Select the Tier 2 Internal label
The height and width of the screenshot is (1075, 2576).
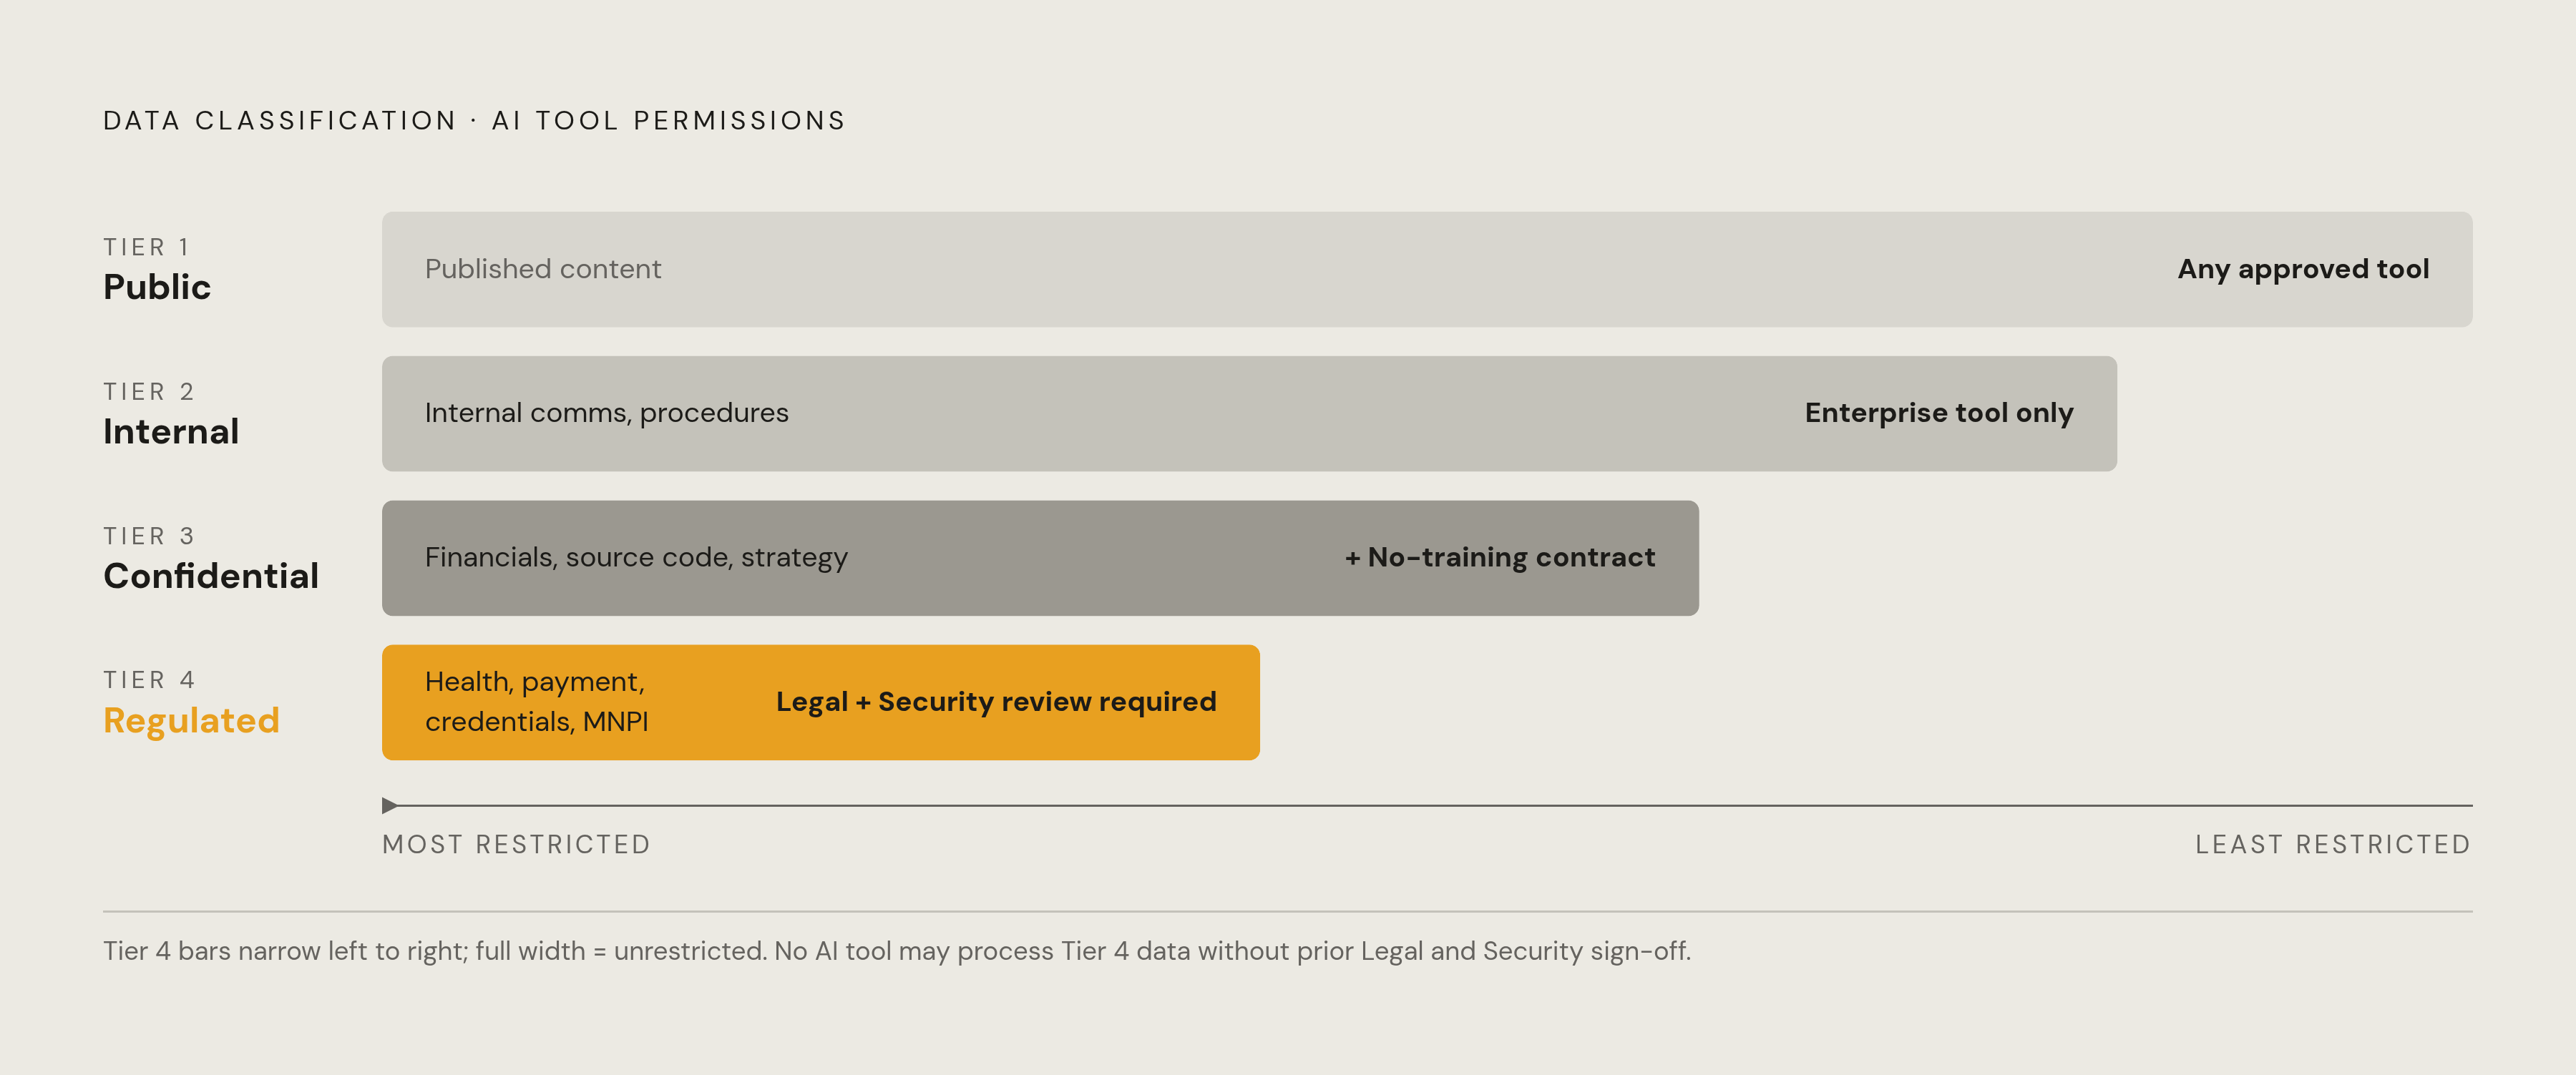(171, 414)
